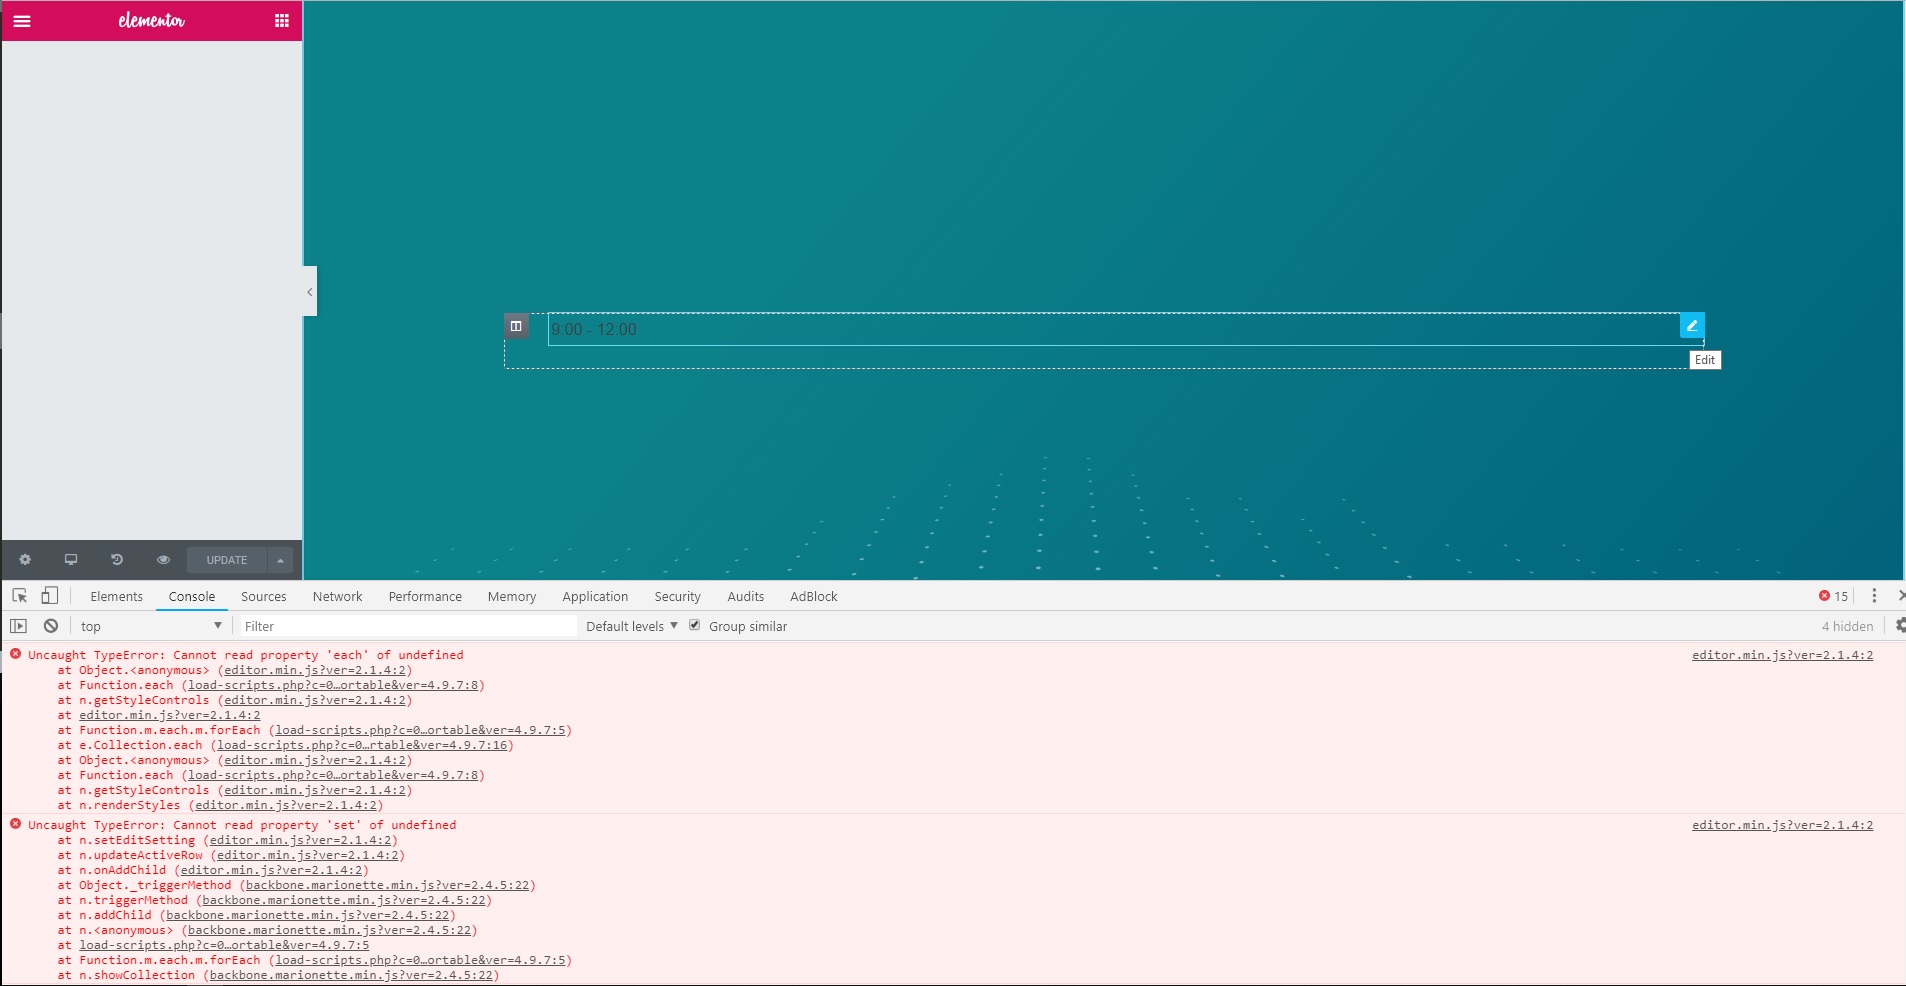
Task: Preview changes with the eye icon
Action: [x=163, y=560]
